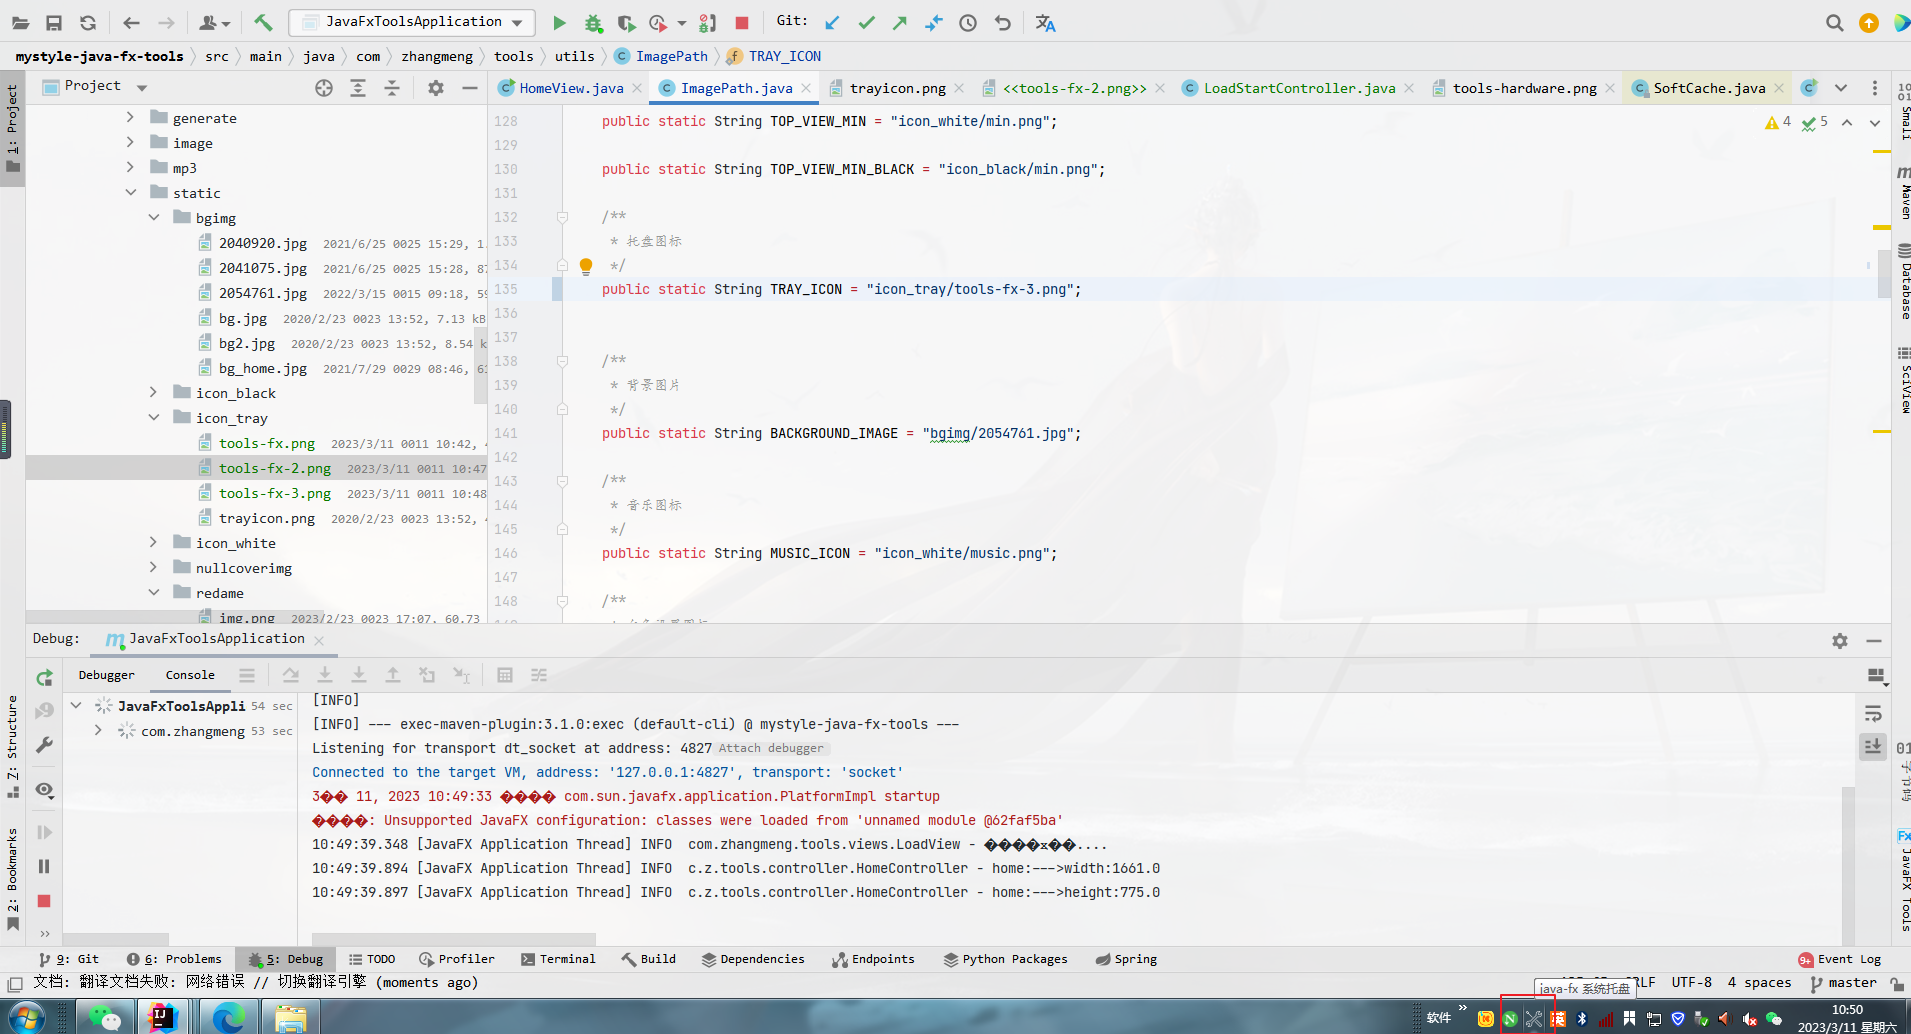This screenshot has width=1911, height=1034.
Task: Click the yellow intention lightbulb in gutter
Action: [x=586, y=266]
